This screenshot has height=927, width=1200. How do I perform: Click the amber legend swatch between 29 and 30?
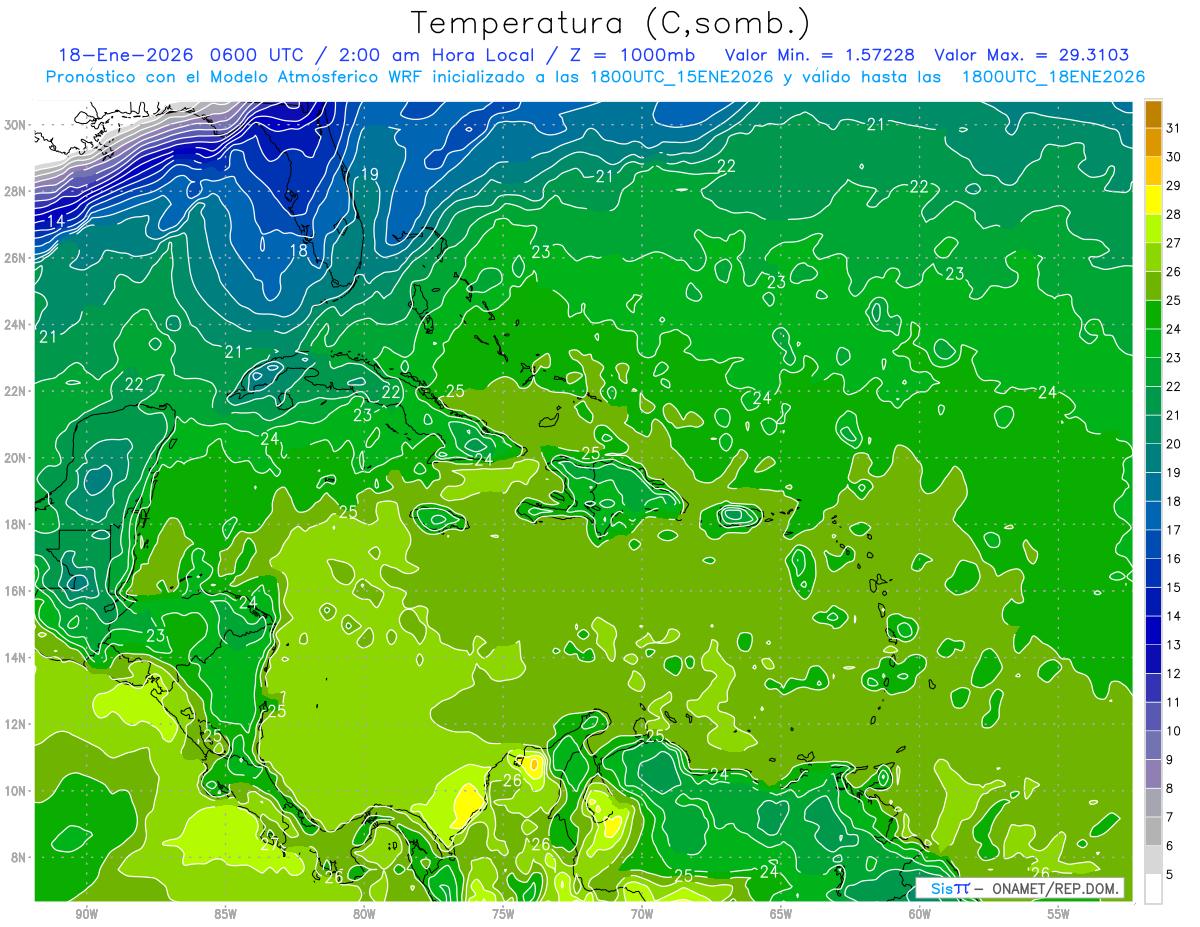point(1153,171)
